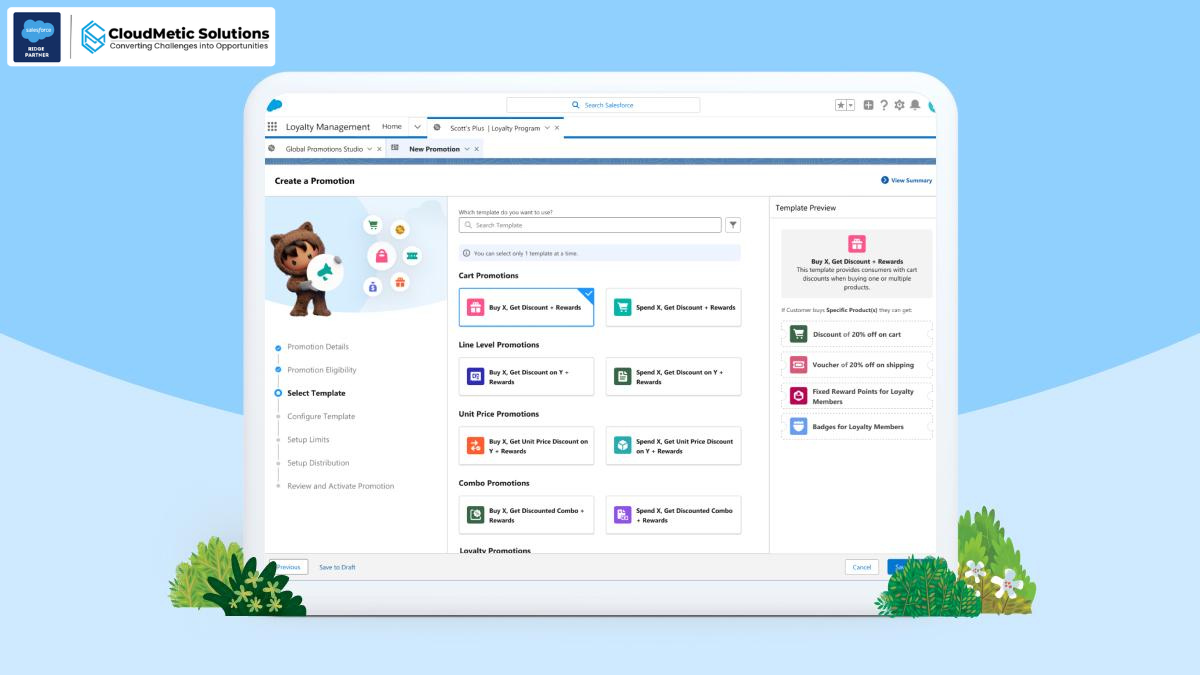Screen dimensions: 1200x675
Task: Select Buy X, Get Discounted Combo card
Action: pos(526,515)
